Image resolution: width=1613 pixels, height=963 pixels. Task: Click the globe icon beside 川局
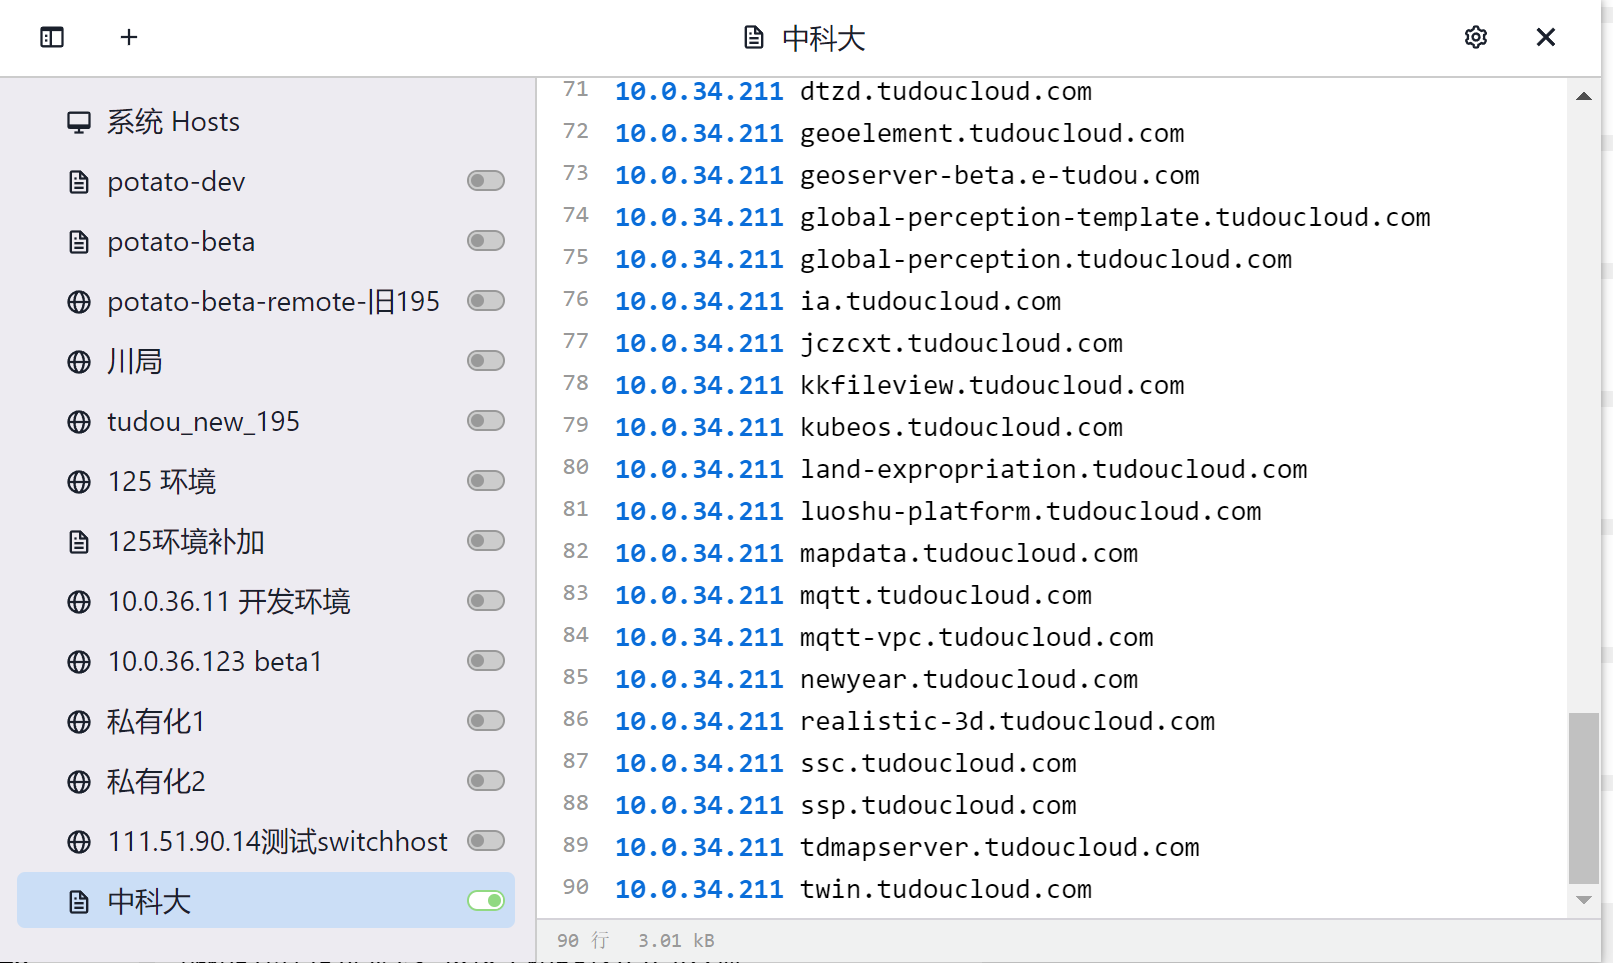pos(79,361)
